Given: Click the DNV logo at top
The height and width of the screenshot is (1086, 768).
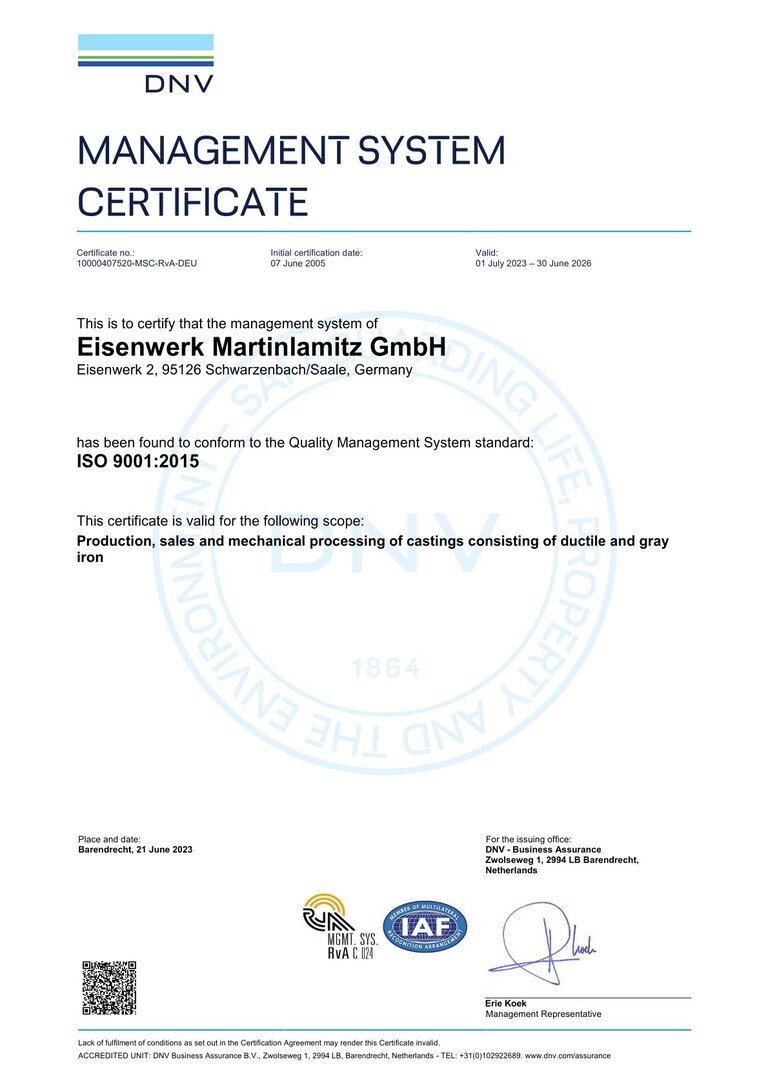Looking at the screenshot, I should [x=145, y=64].
